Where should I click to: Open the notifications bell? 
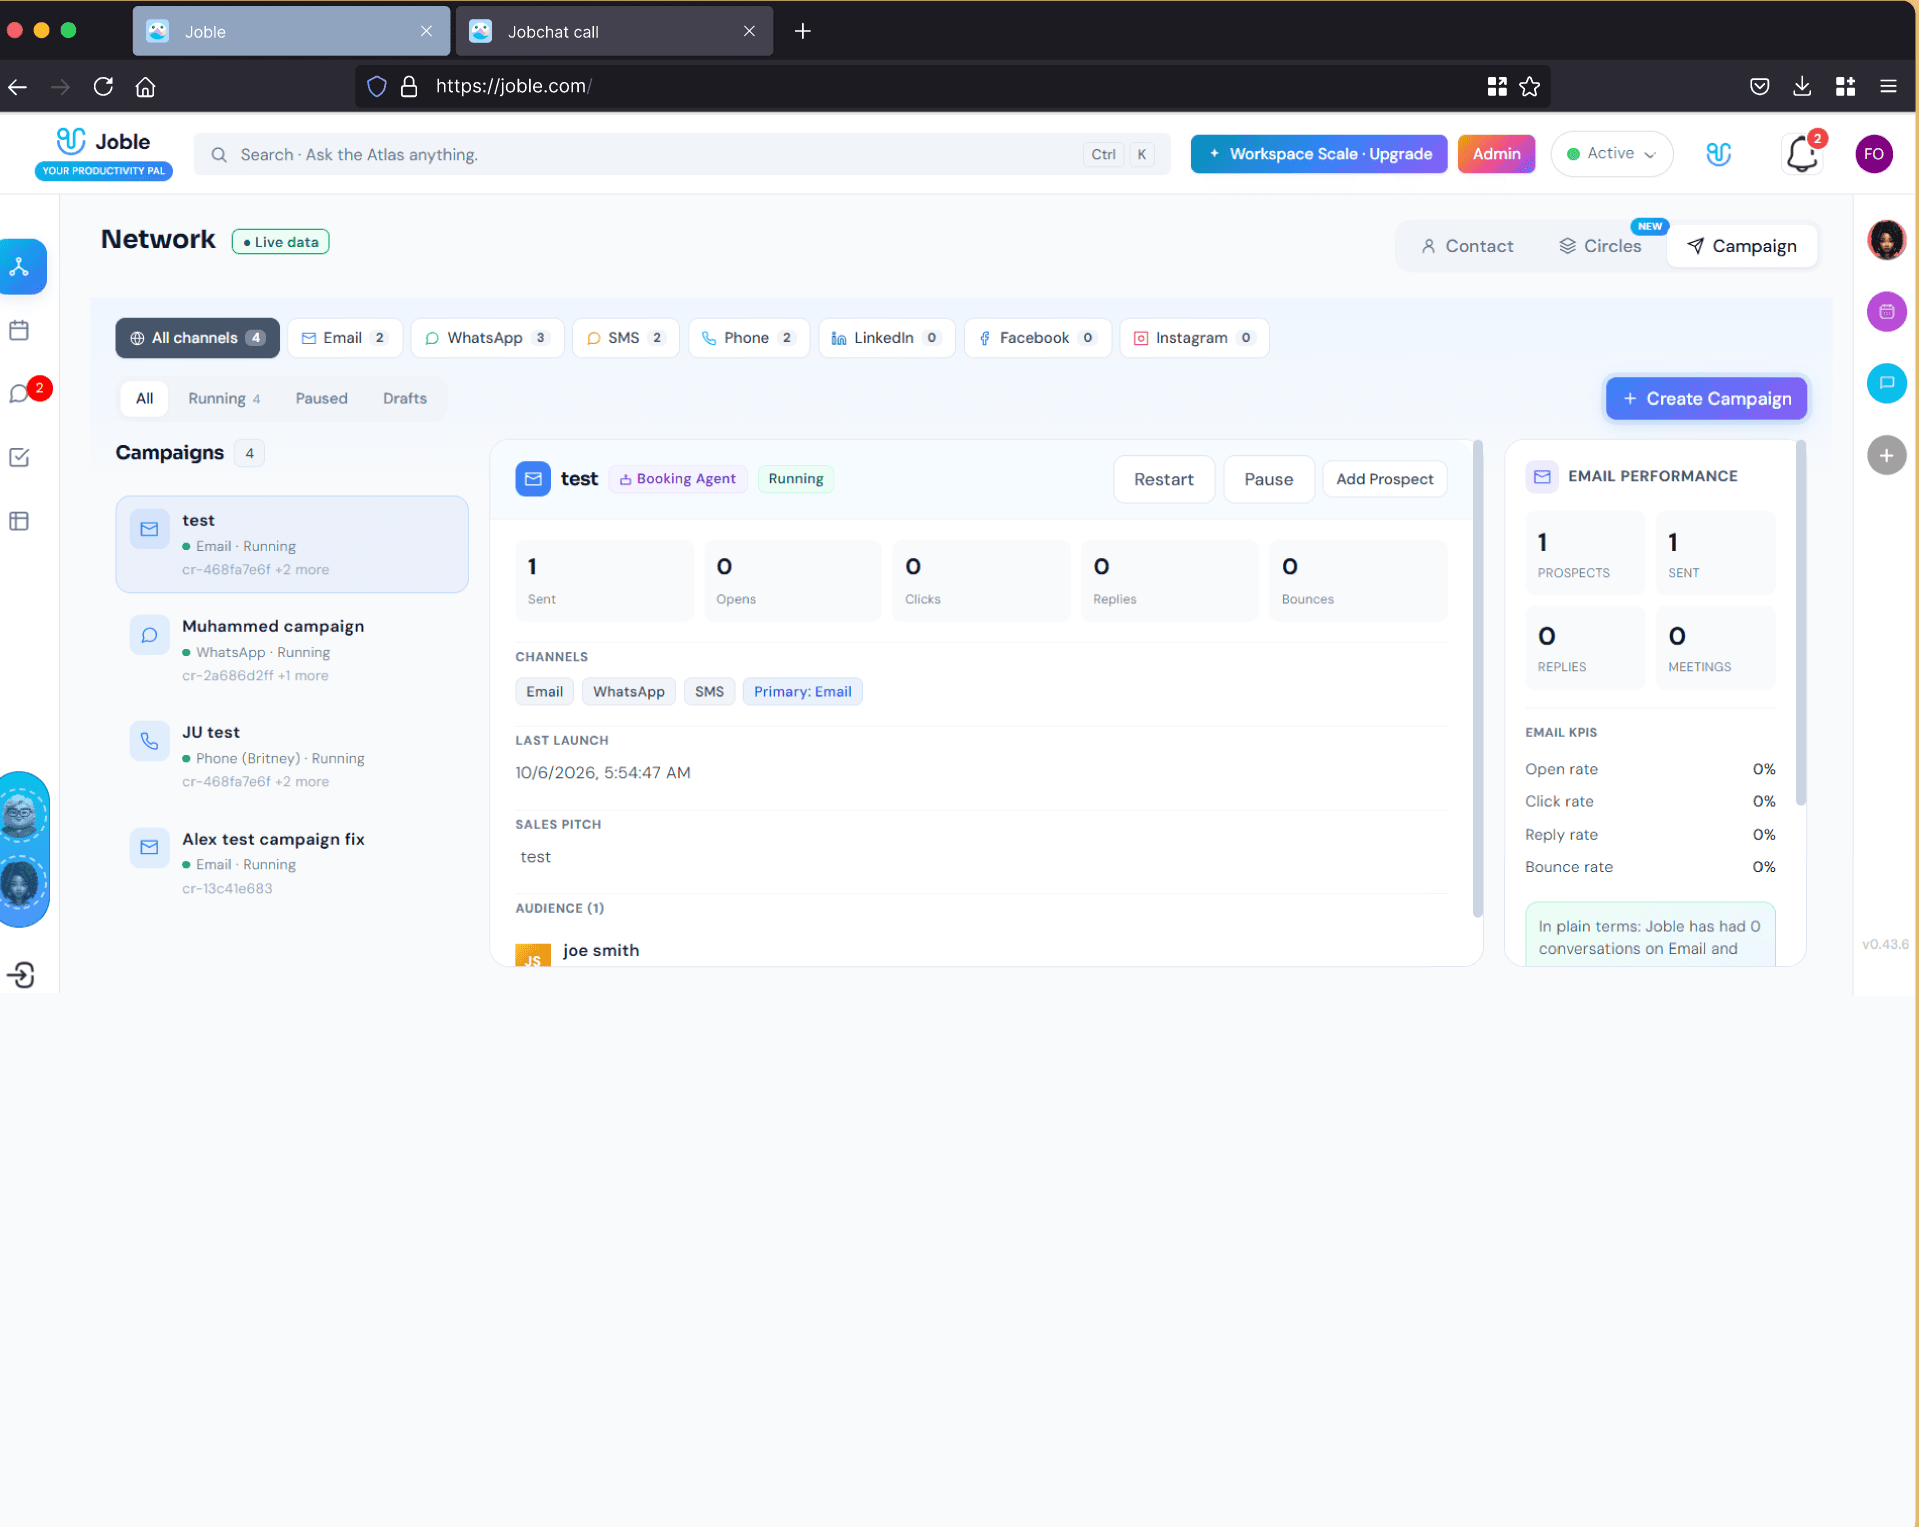pos(1802,154)
